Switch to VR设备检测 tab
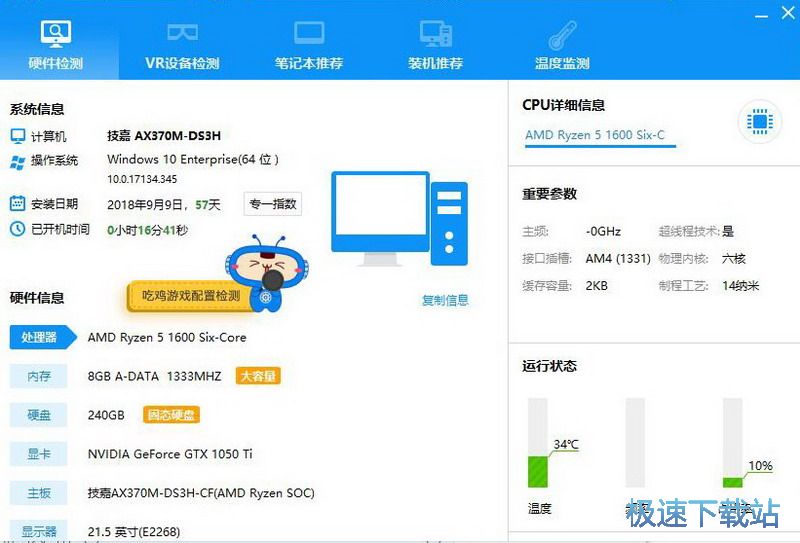Image resolution: width=800 pixels, height=543 pixels. 182,44
